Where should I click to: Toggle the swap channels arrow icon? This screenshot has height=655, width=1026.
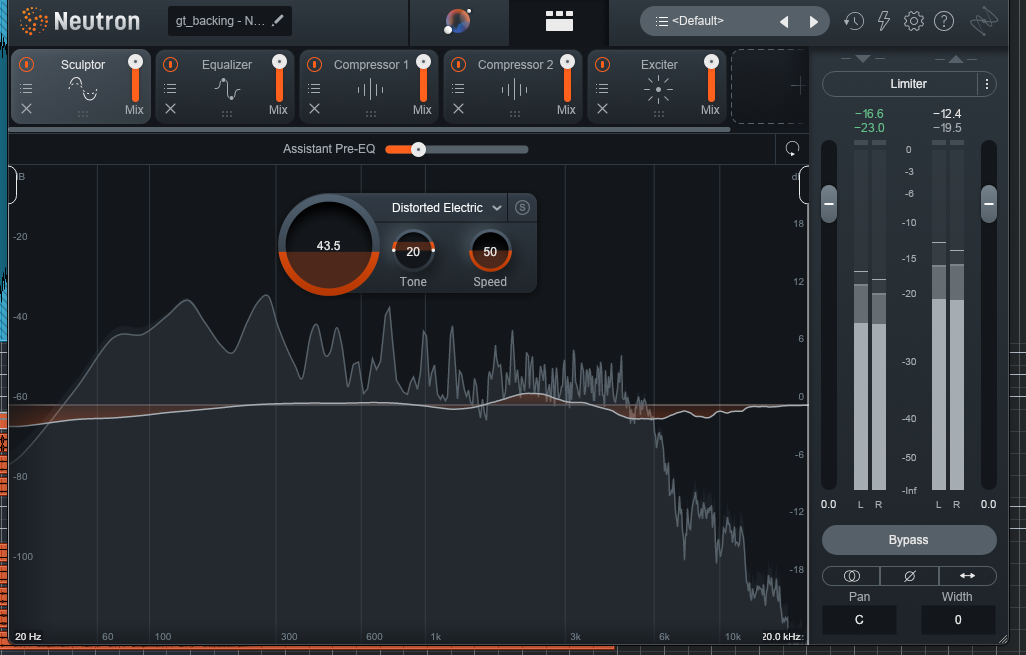968,576
